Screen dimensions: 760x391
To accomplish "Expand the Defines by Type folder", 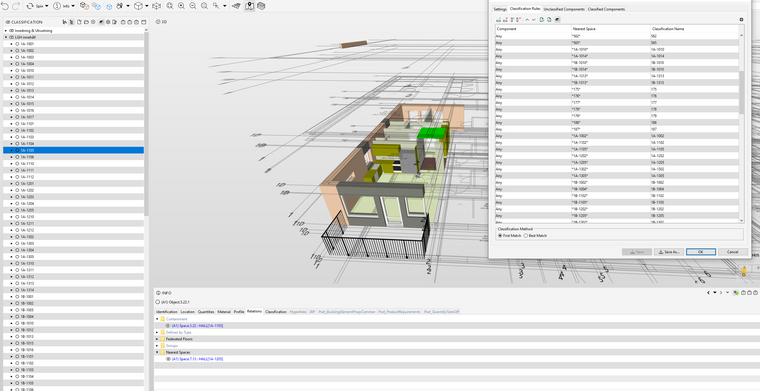I will tap(157, 332).
